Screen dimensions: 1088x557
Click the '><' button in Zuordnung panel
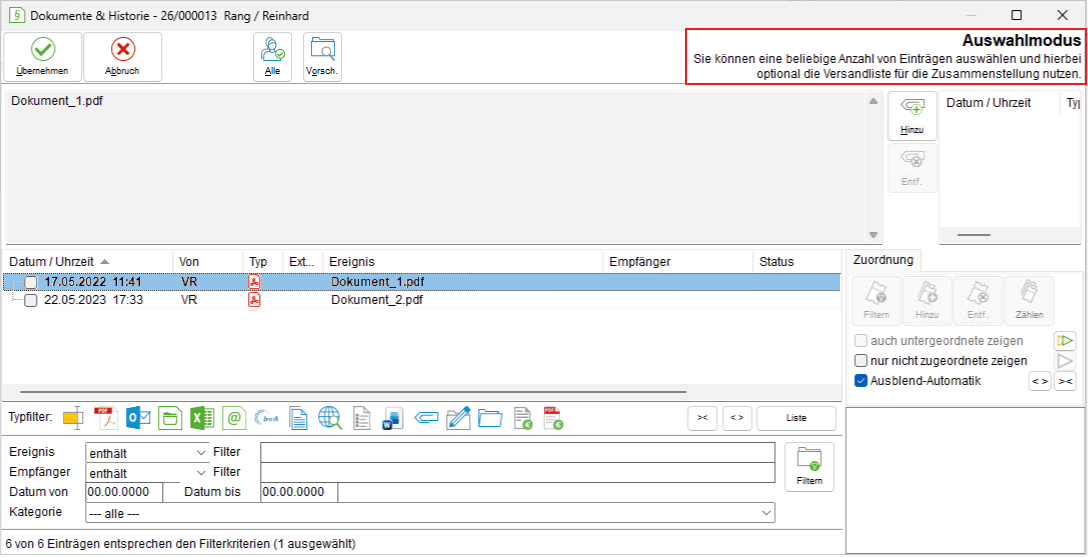tap(1065, 382)
